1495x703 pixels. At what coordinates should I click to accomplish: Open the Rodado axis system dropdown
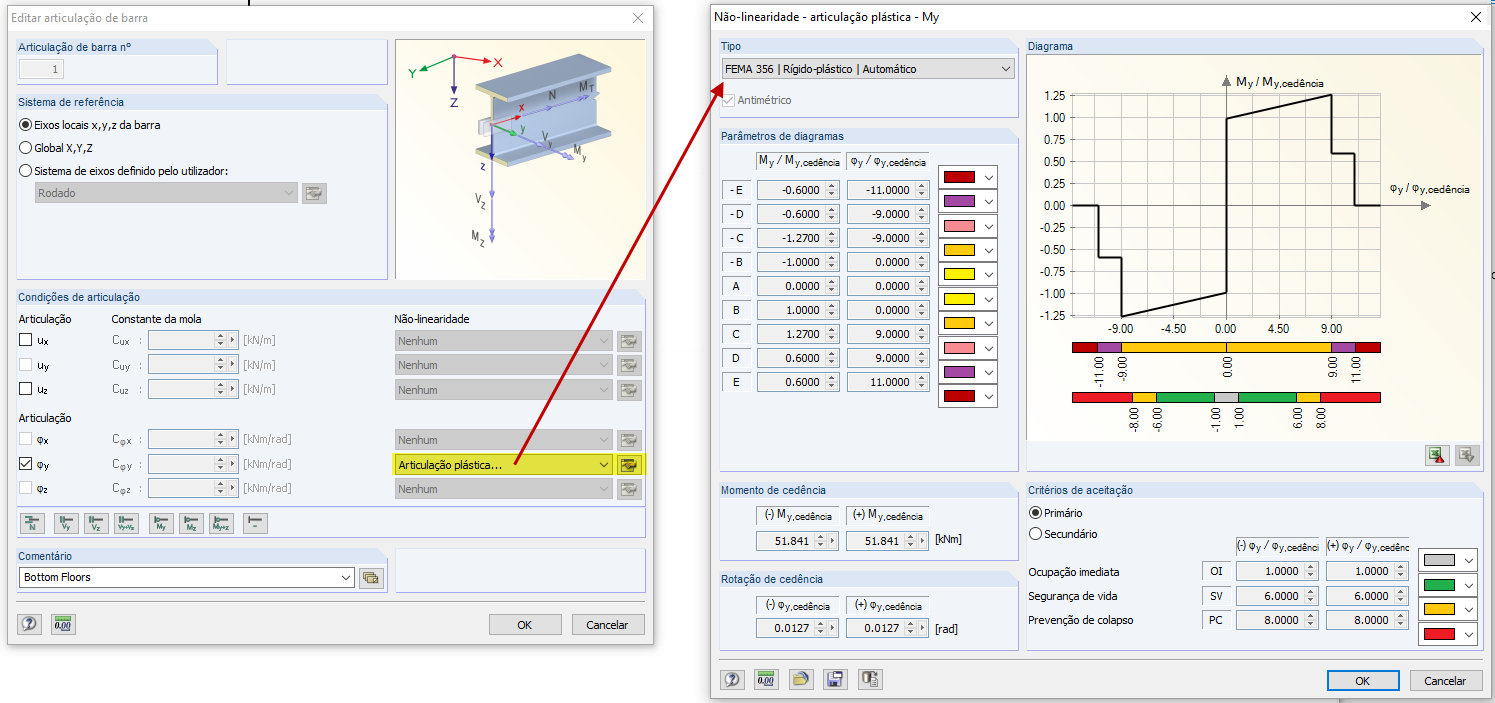coord(166,193)
